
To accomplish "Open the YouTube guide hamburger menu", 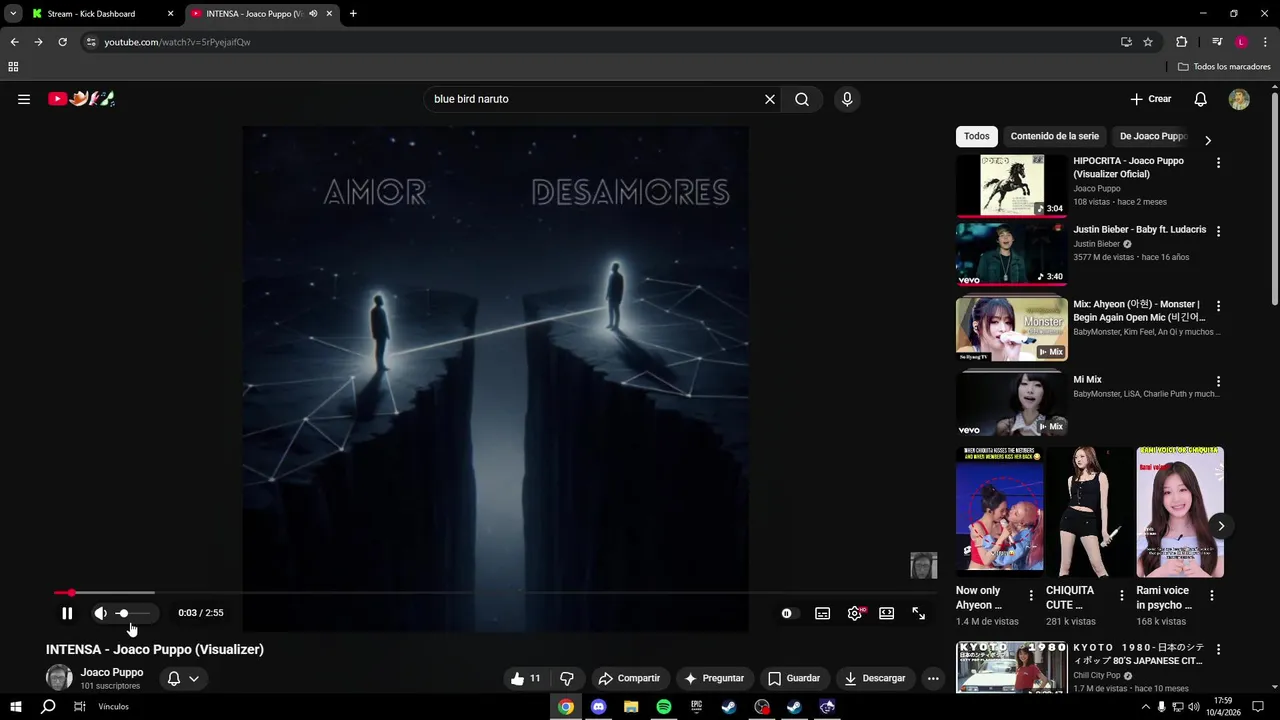I will tap(24, 99).
